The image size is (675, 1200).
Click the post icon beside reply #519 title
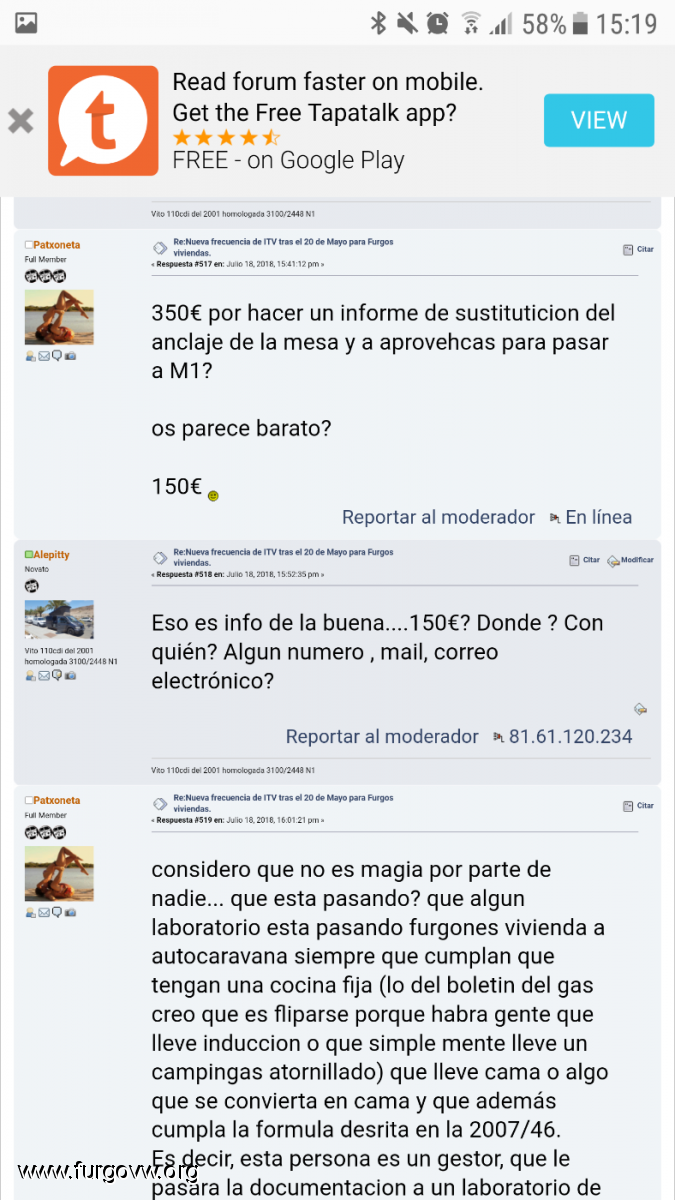160,804
